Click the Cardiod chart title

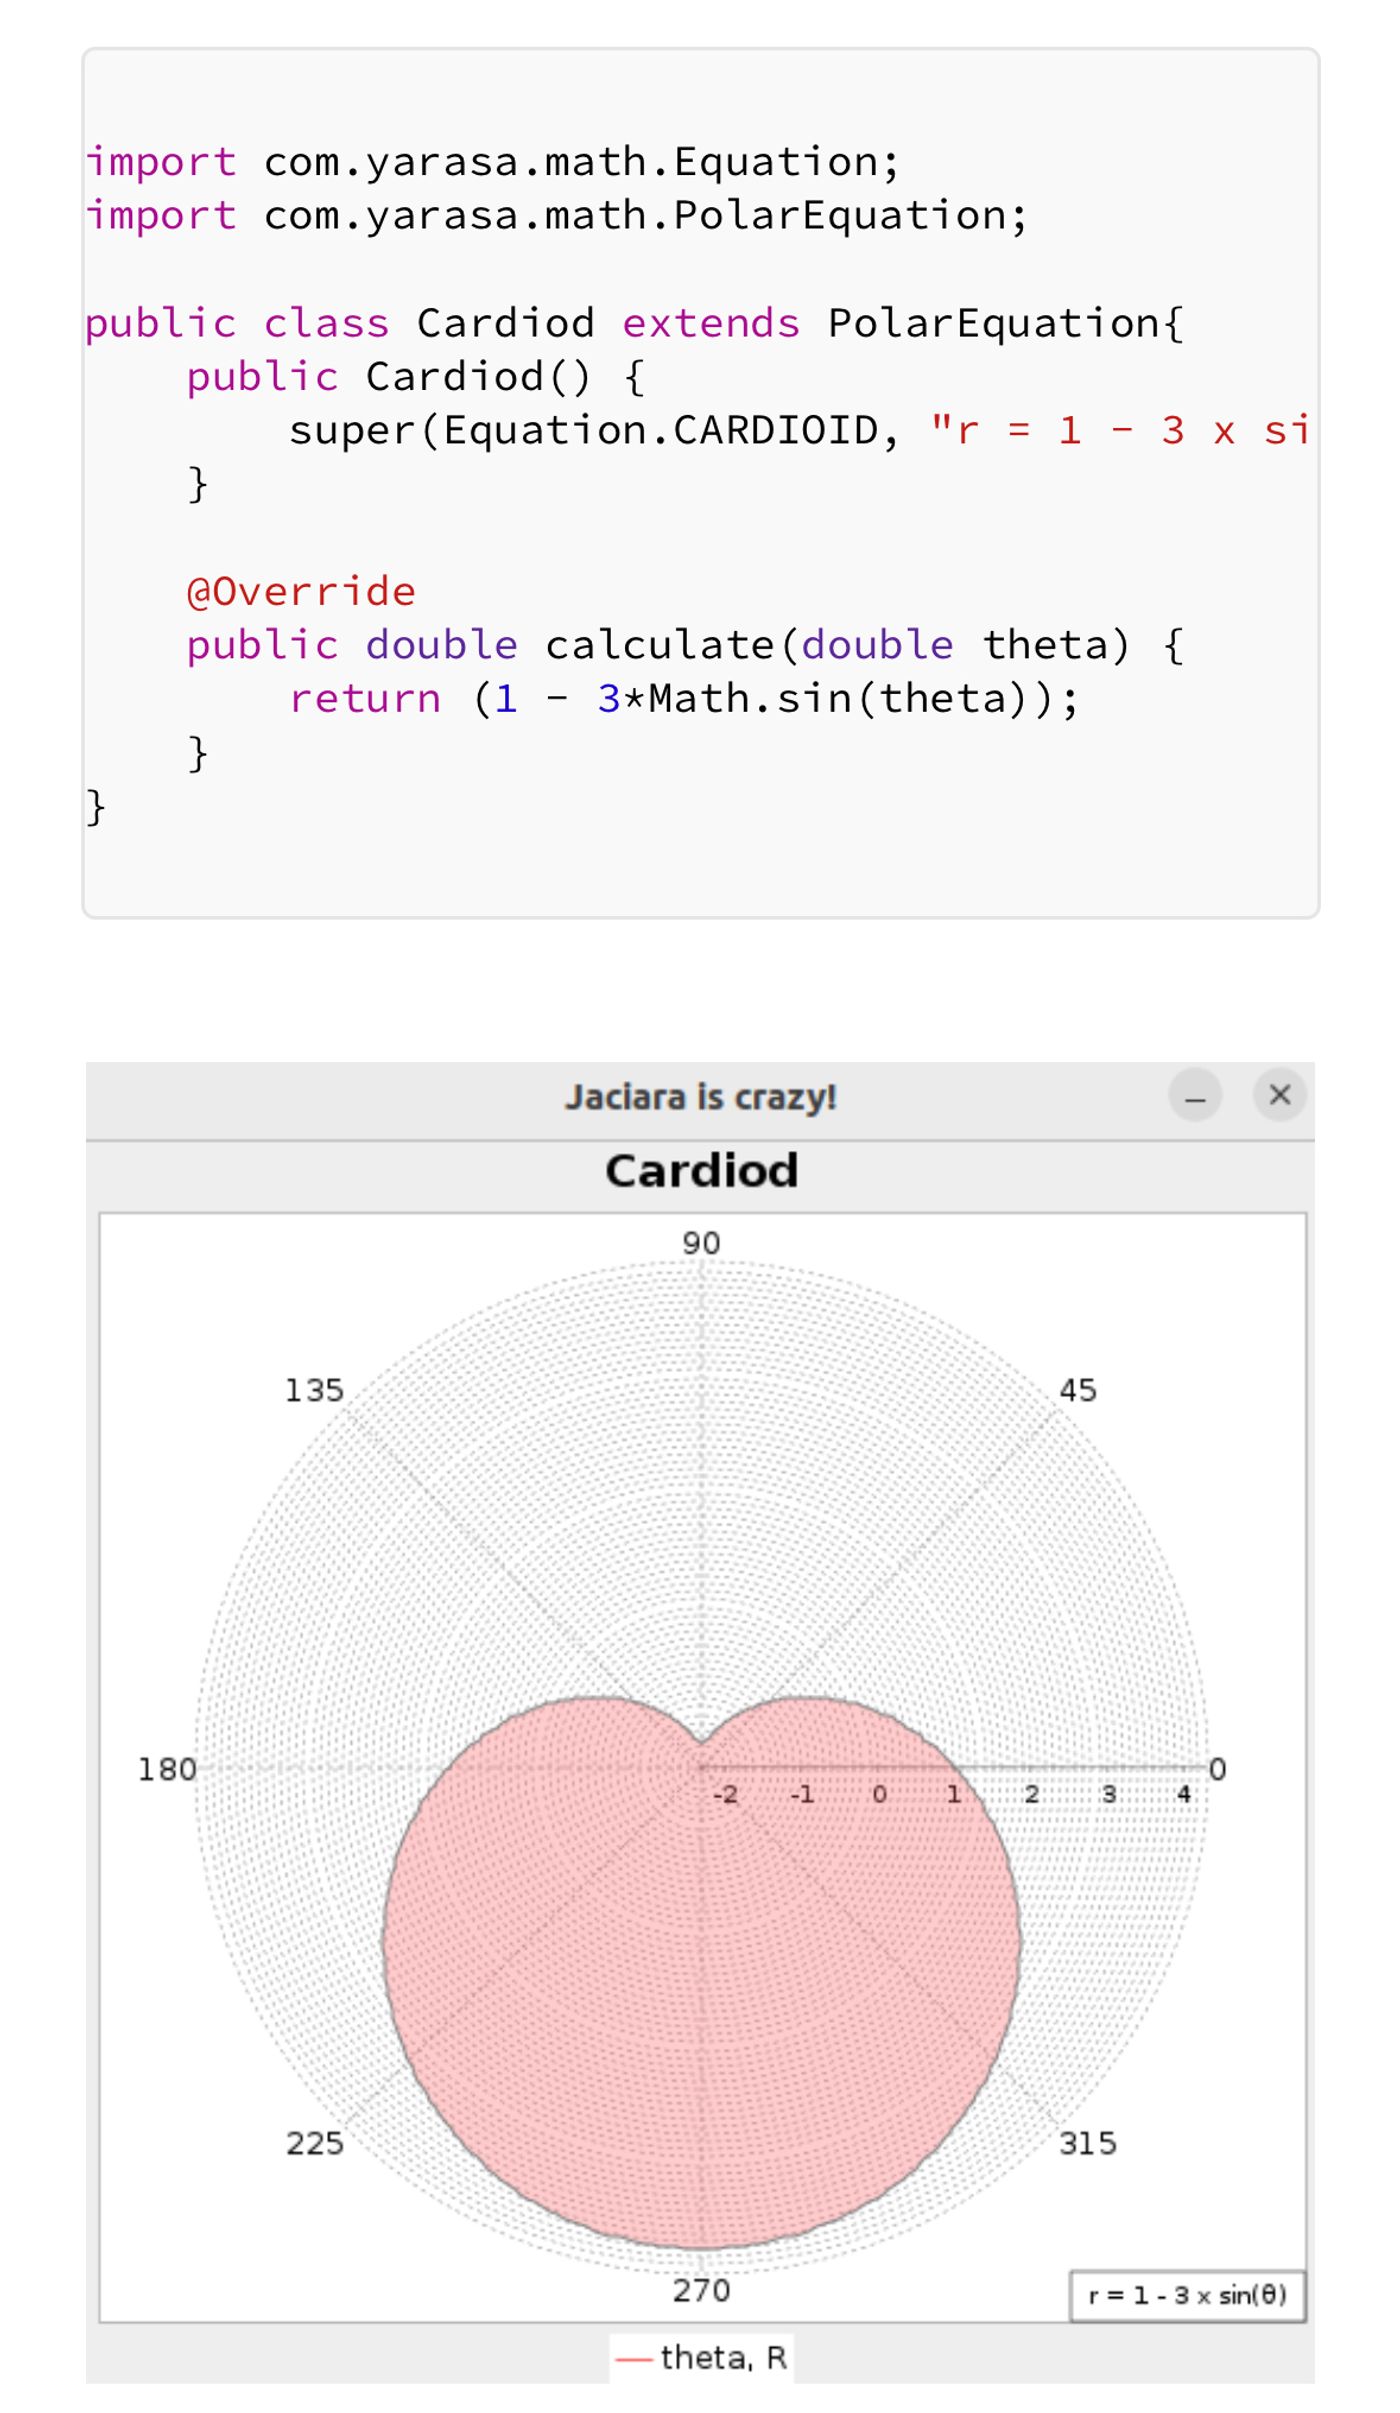(x=701, y=1170)
